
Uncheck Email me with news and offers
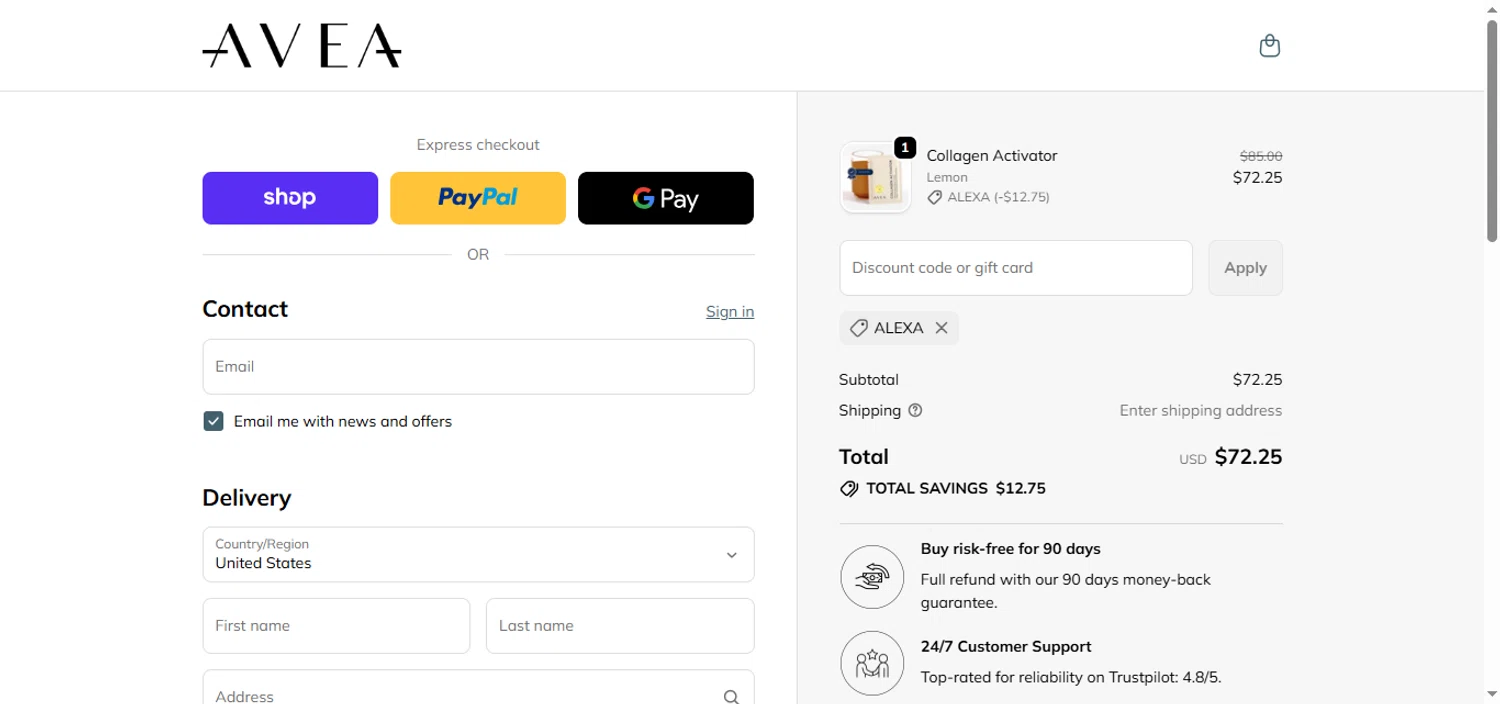coord(213,421)
